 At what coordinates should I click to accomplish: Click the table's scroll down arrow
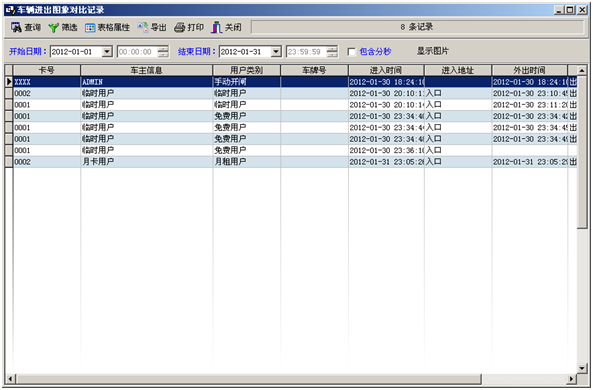coord(582,368)
